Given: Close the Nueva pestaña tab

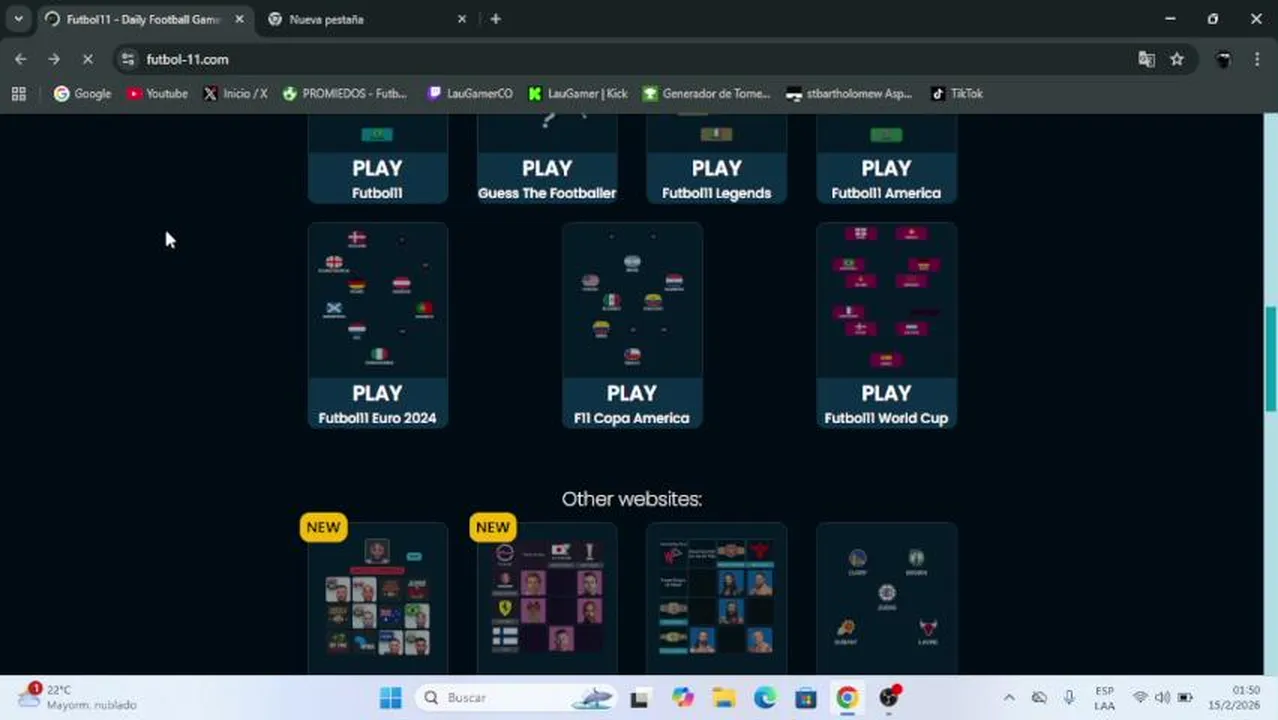Looking at the screenshot, I should [462, 19].
